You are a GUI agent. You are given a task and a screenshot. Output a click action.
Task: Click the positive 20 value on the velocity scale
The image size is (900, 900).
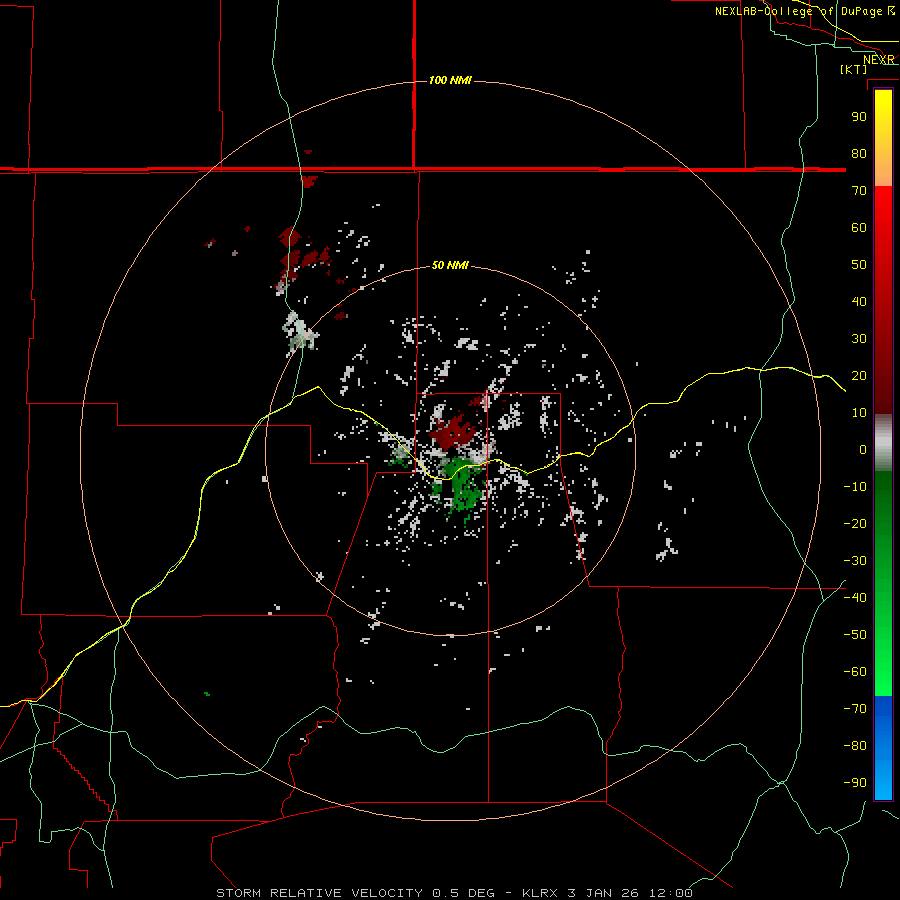pyautogui.click(x=859, y=375)
